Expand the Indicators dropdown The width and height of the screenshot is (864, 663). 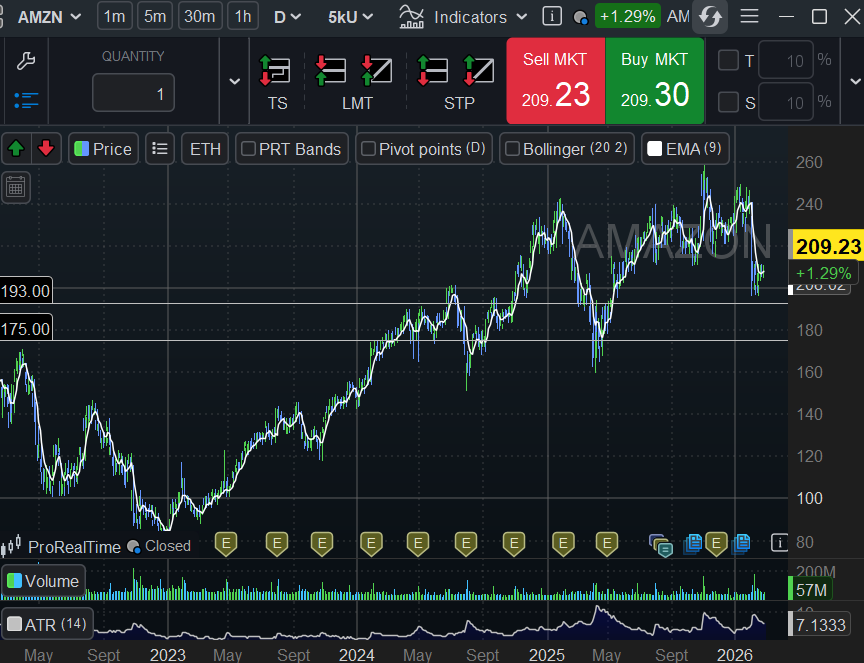[466, 17]
